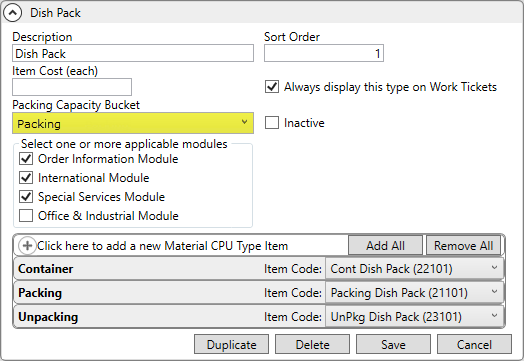This screenshot has width=524, height=361.
Task: Toggle Always display on Work Tickets checkbox
Action: 272,87
